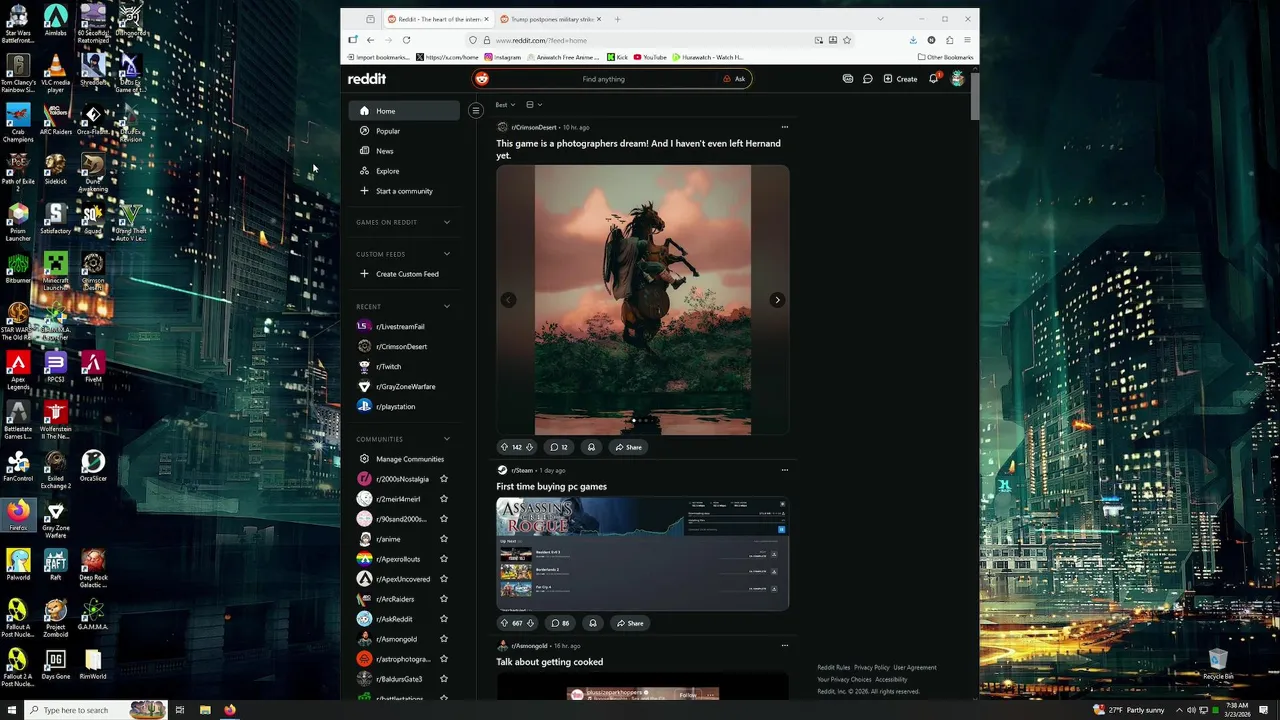Screen dimensions: 1280x720
Task: Click Start a community
Action: point(404,191)
